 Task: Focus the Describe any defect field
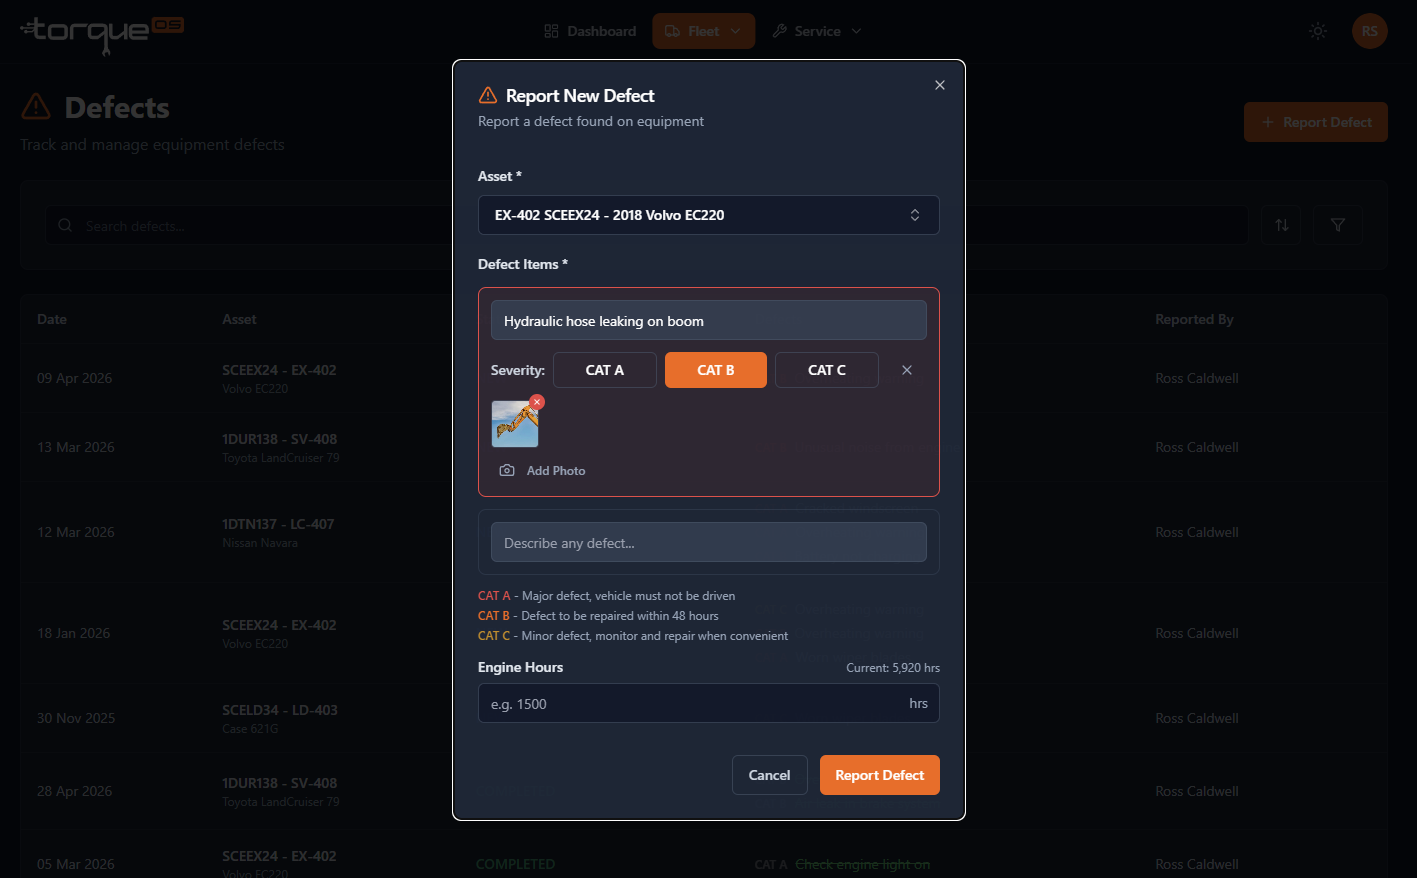[709, 543]
